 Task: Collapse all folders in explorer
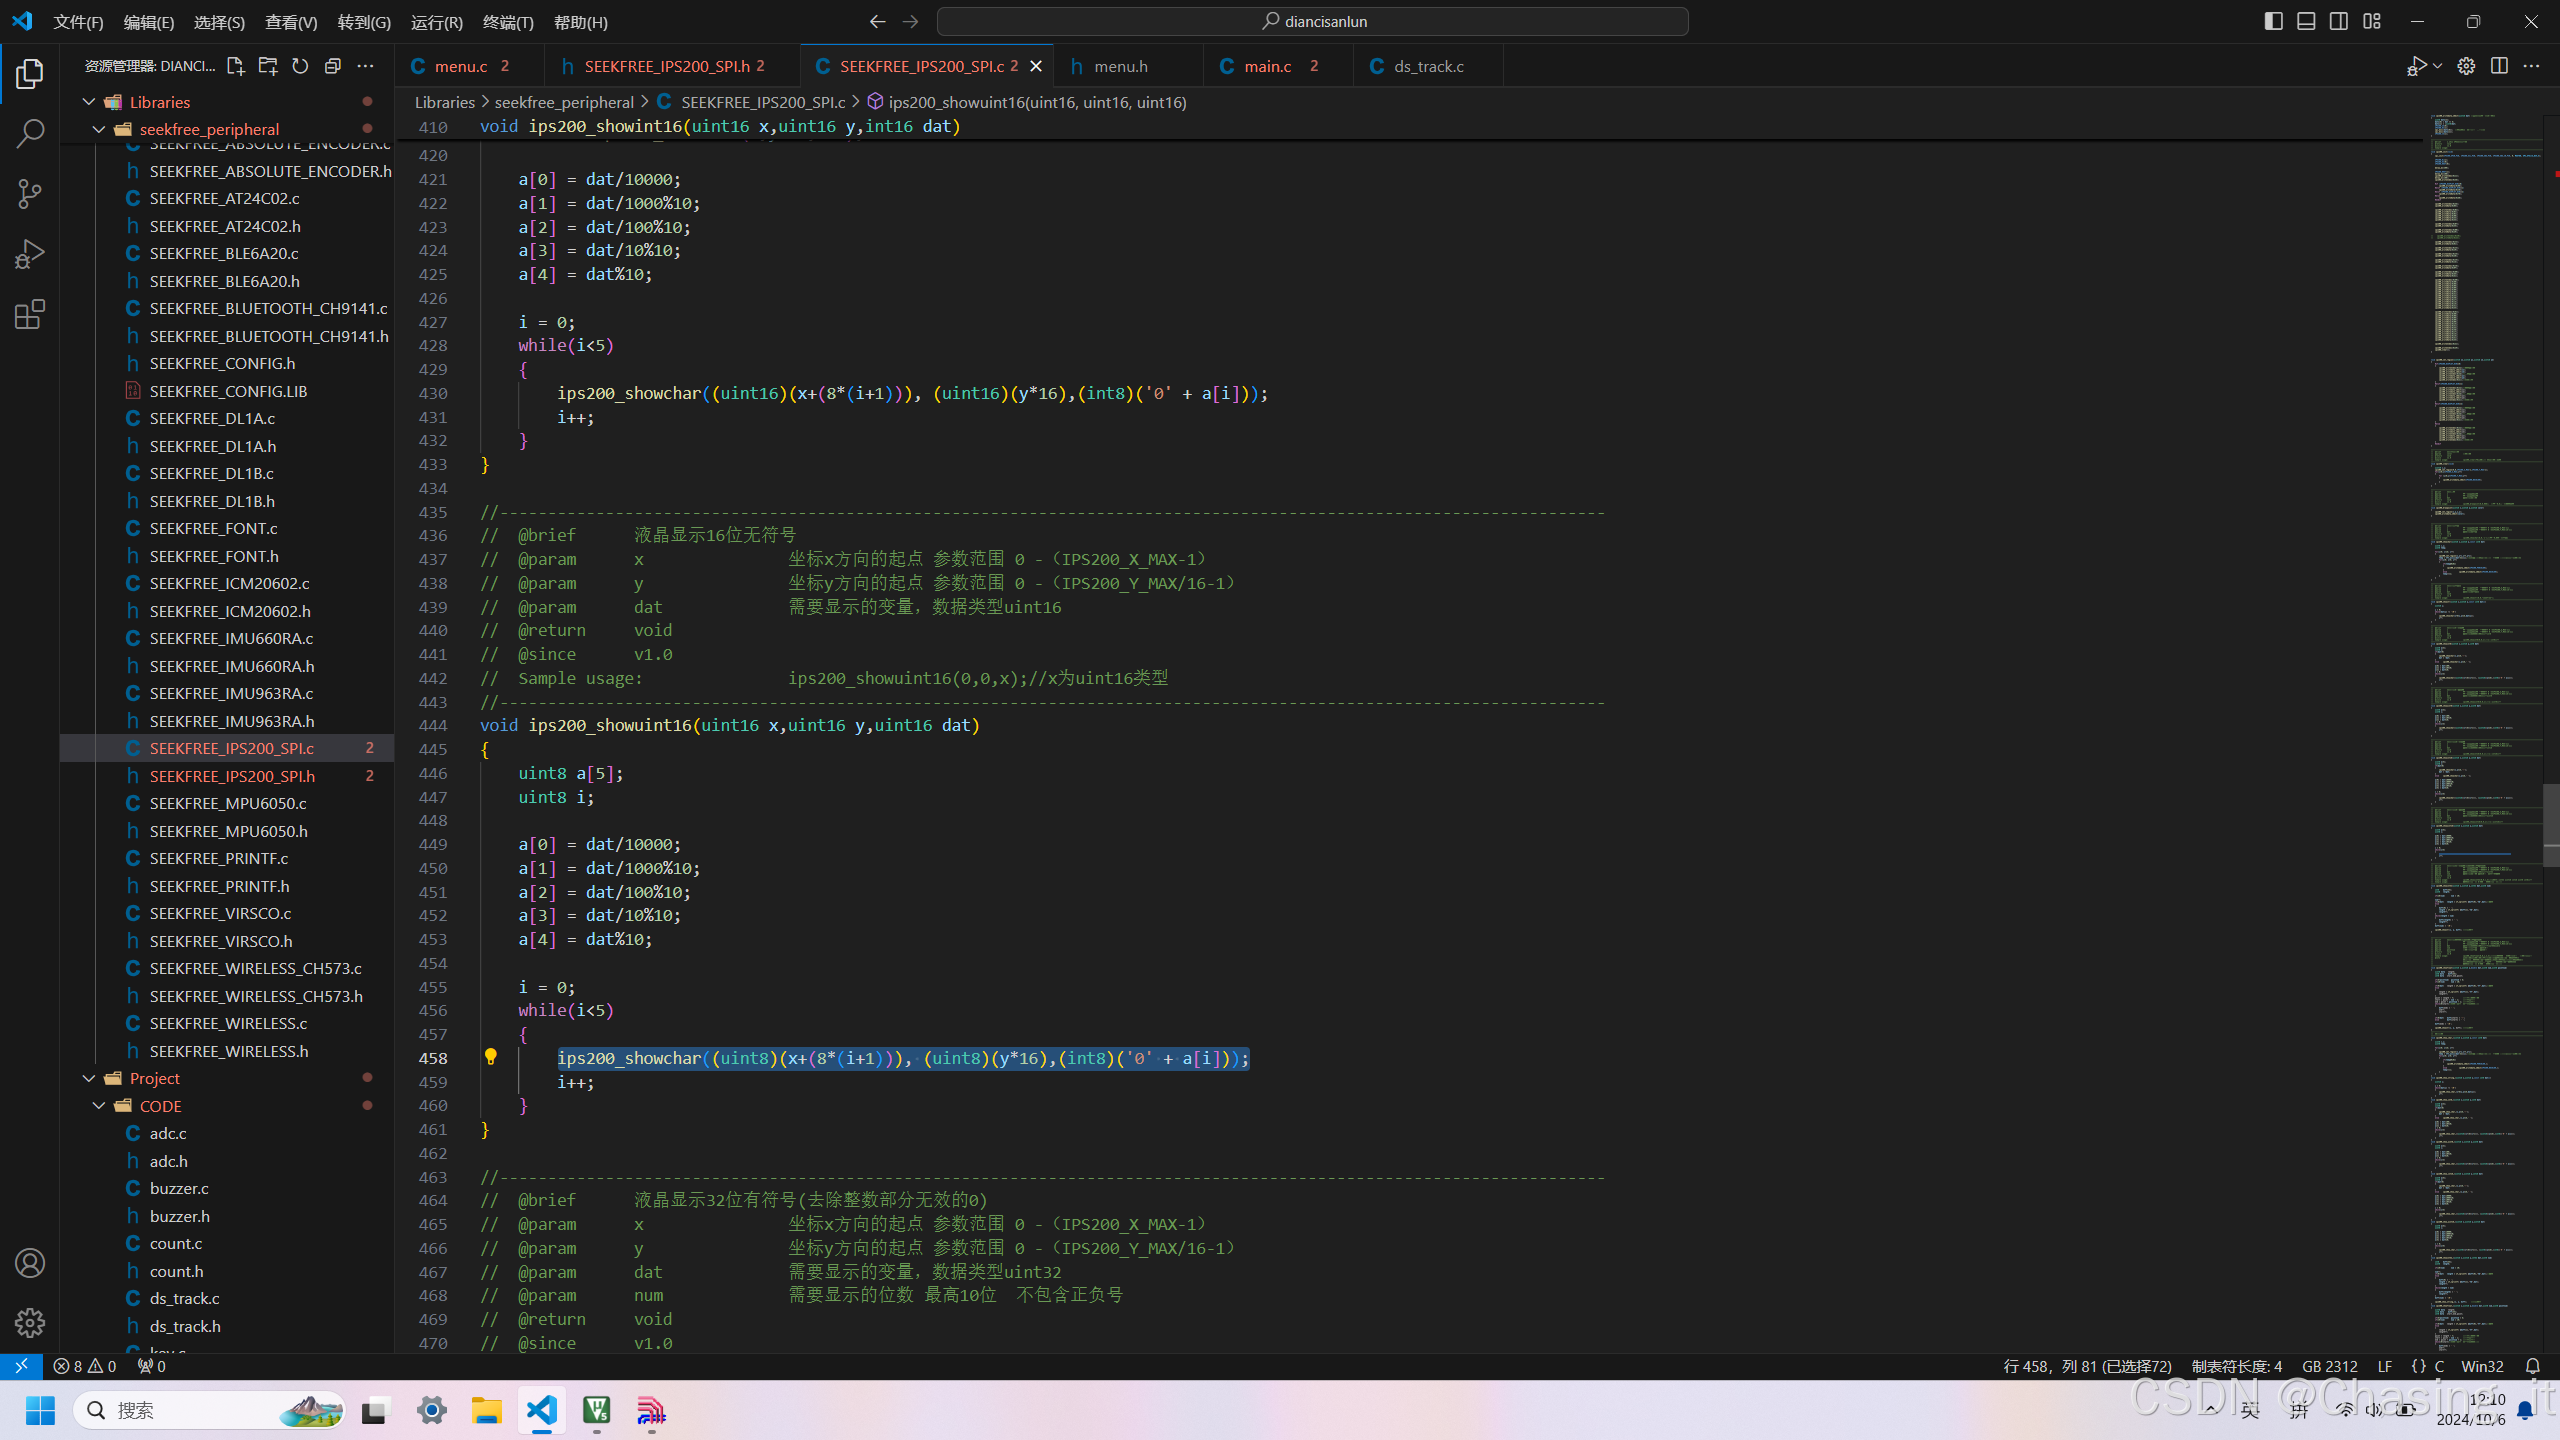coord(333,66)
